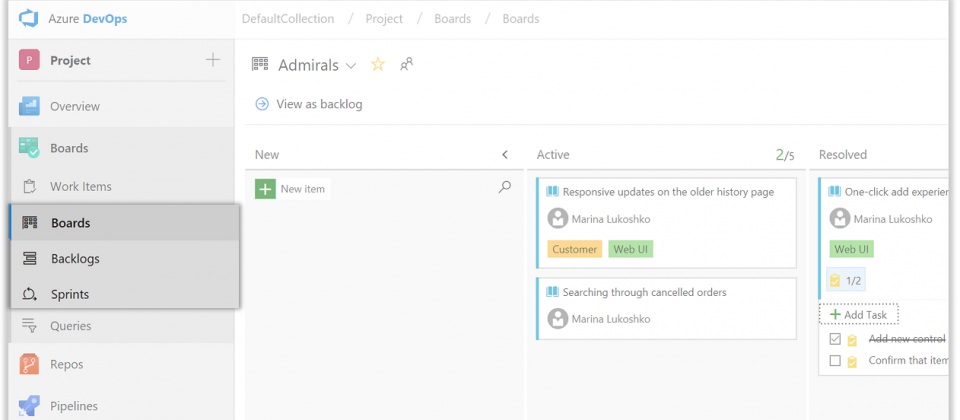Viewport: 960px width, 420px height.
Task: Open team members icon next to Admirals
Action: click(x=407, y=64)
